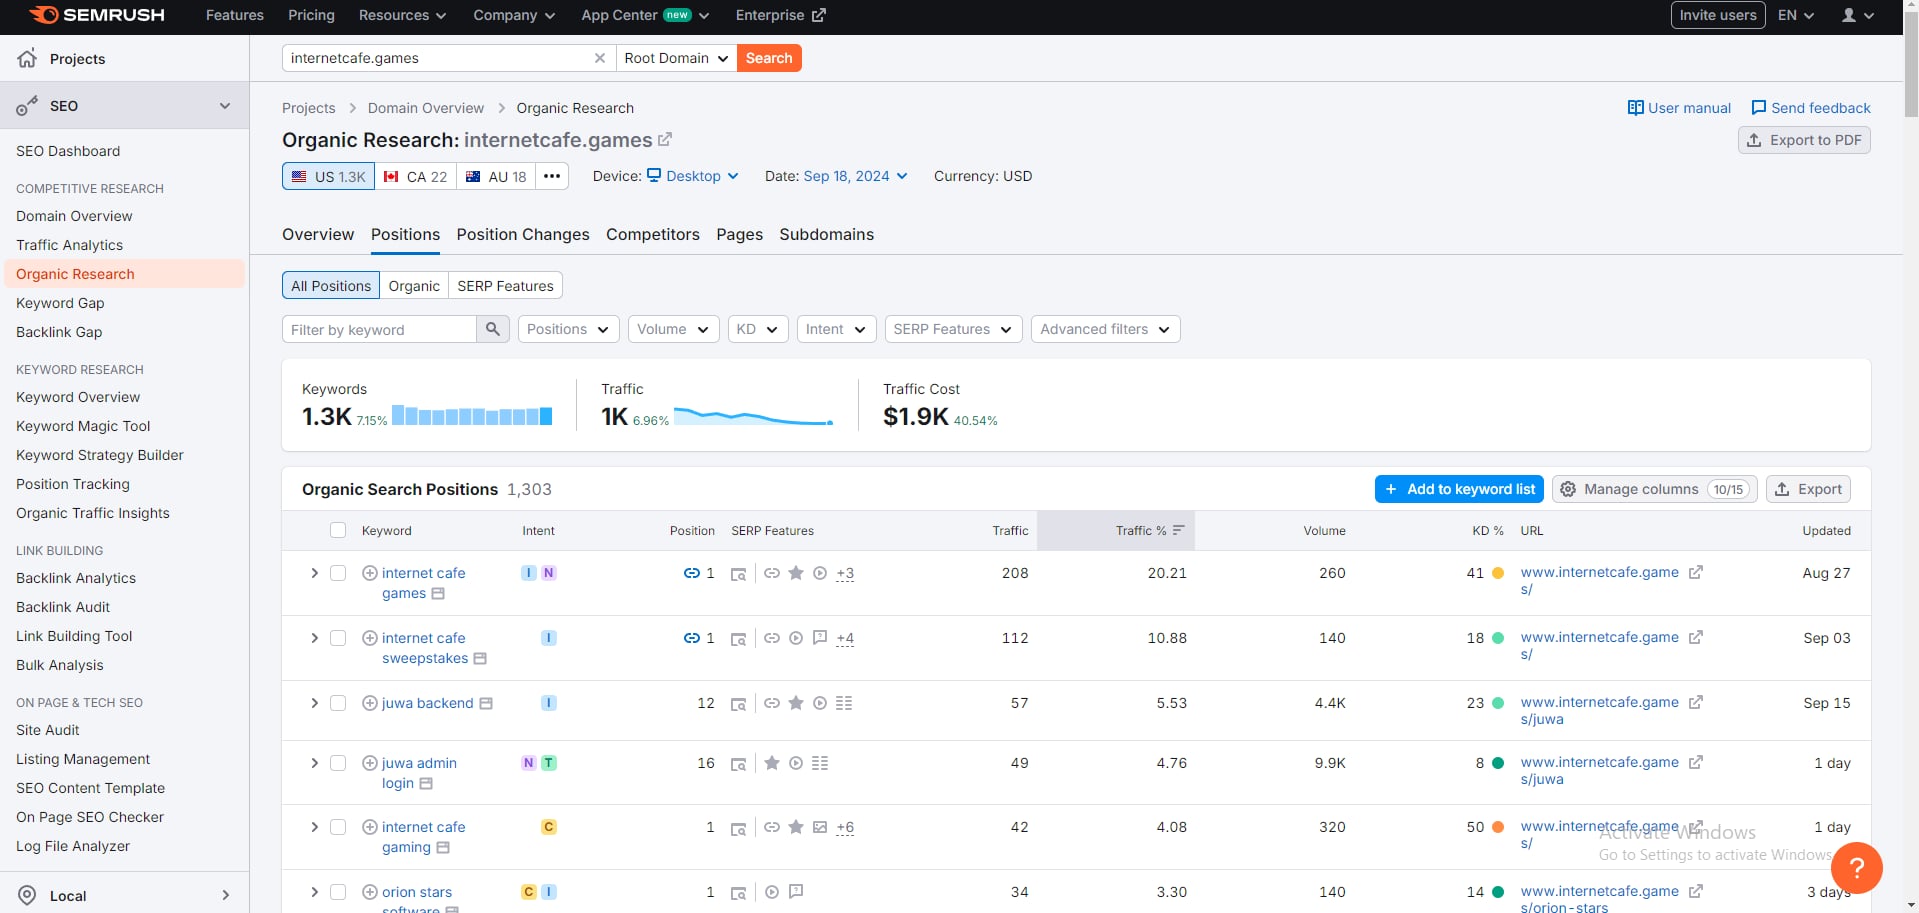The width and height of the screenshot is (1919, 913).
Task: Click the magnifier filter search button
Action: (x=493, y=329)
